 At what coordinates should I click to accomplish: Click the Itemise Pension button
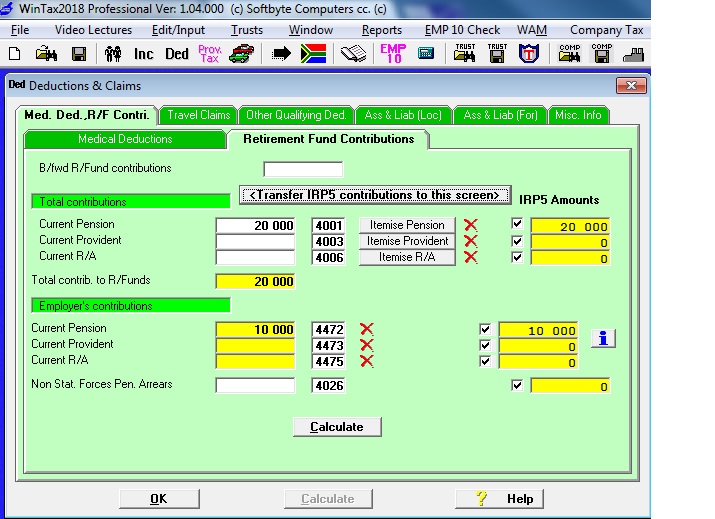pos(407,225)
